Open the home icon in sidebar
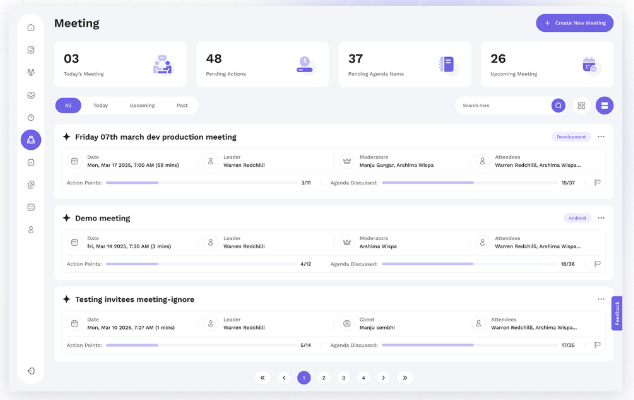The image size is (634, 400). tap(31, 27)
